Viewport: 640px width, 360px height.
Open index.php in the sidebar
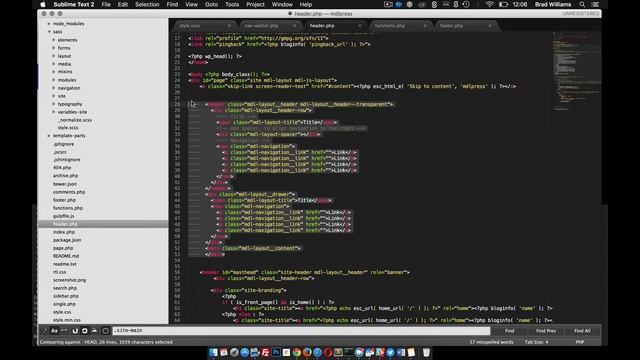(x=64, y=232)
